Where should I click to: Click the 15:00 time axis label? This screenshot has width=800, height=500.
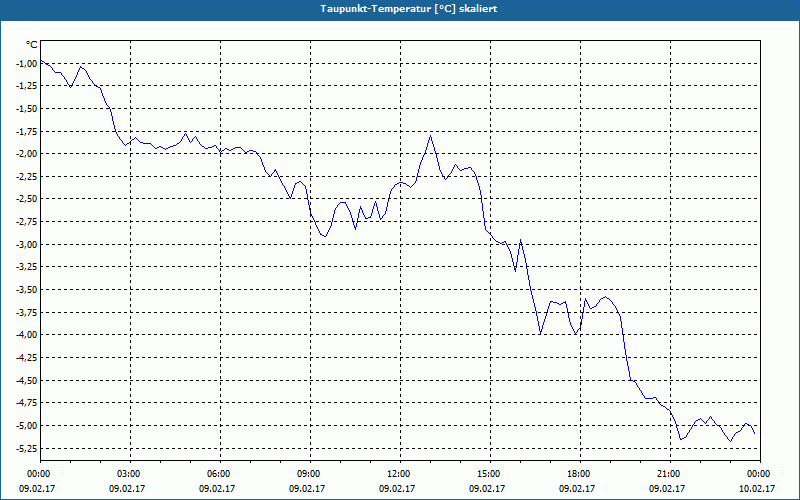(490, 474)
